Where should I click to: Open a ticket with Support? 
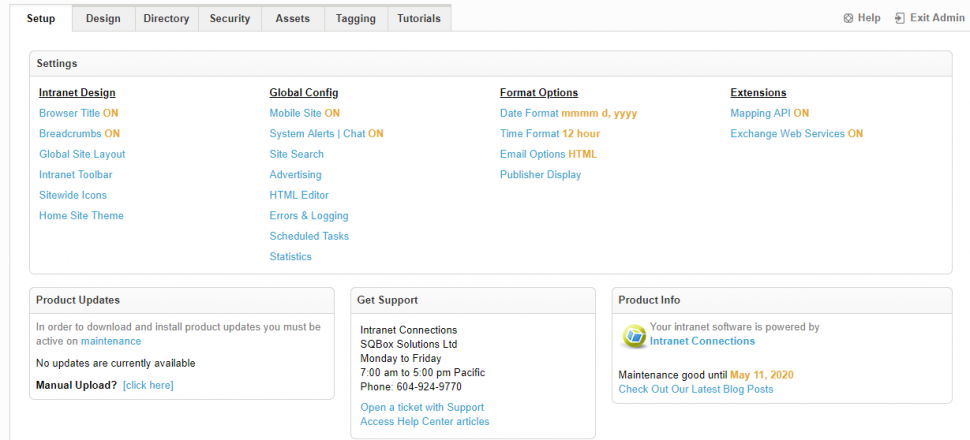pos(422,407)
